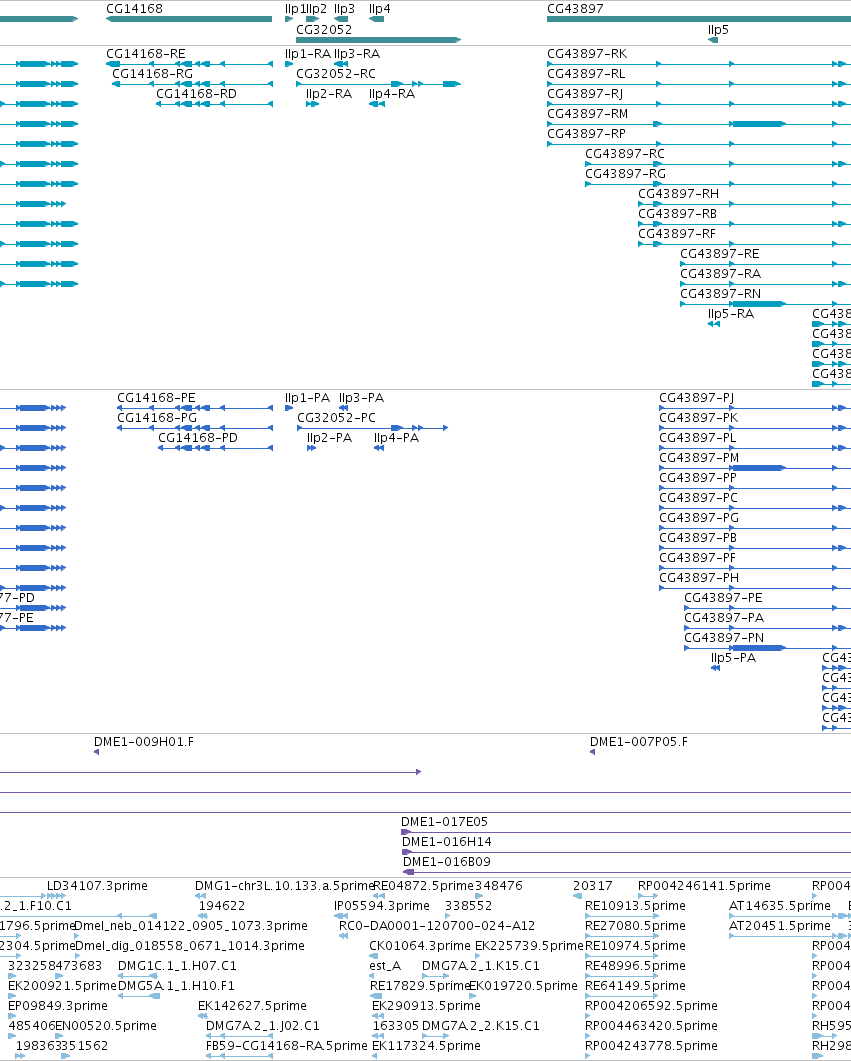The image size is (851, 1061).
Task: Select transcript CG14168-RD
Action: click(196, 93)
